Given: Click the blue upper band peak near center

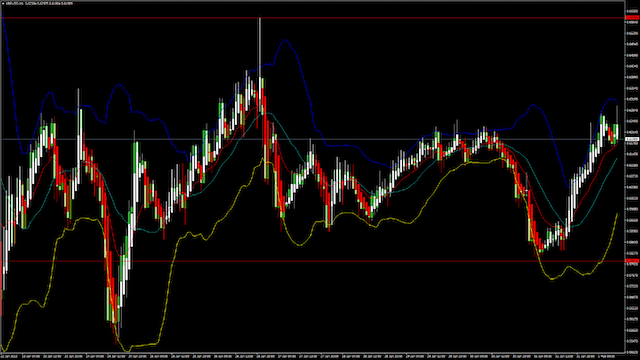Looking at the screenshot, I should coord(285,40).
